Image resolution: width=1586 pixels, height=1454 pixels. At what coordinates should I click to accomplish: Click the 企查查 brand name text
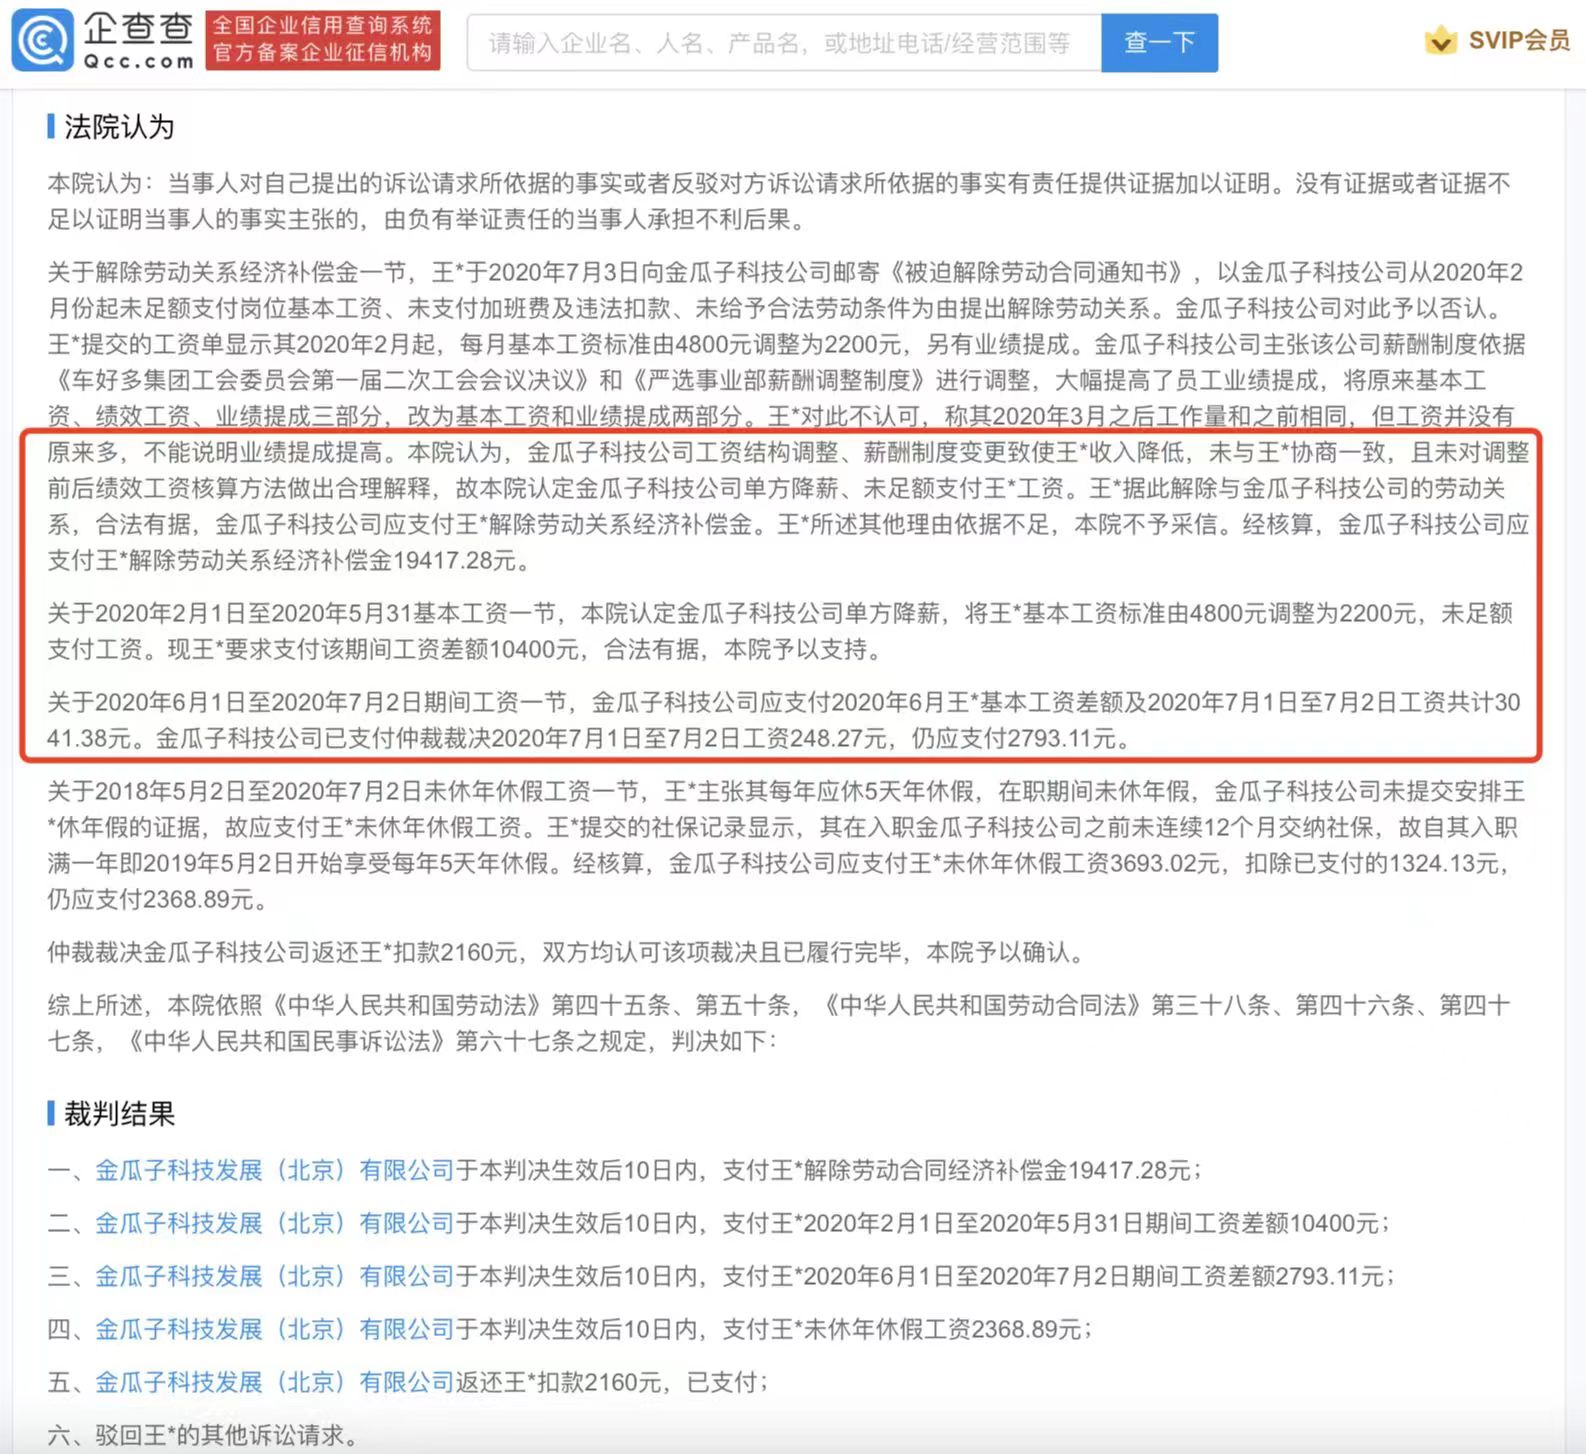click(x=138, y=29)
